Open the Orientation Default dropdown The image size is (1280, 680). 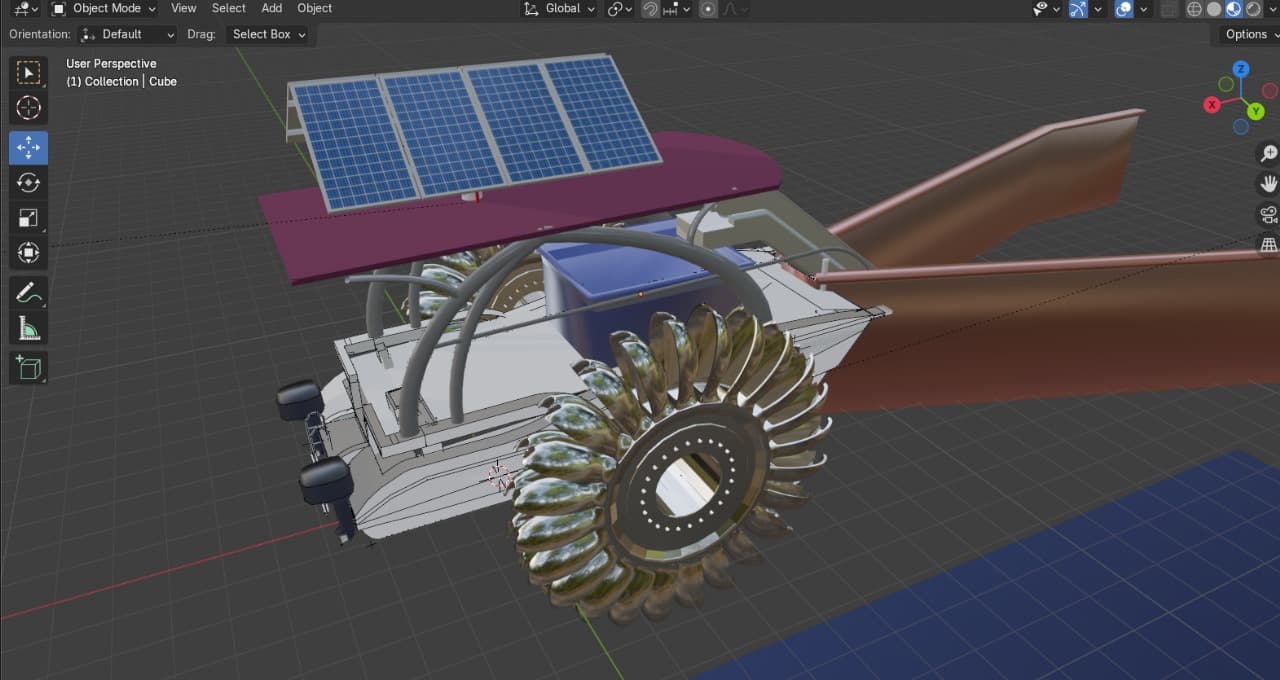point(127,34)
